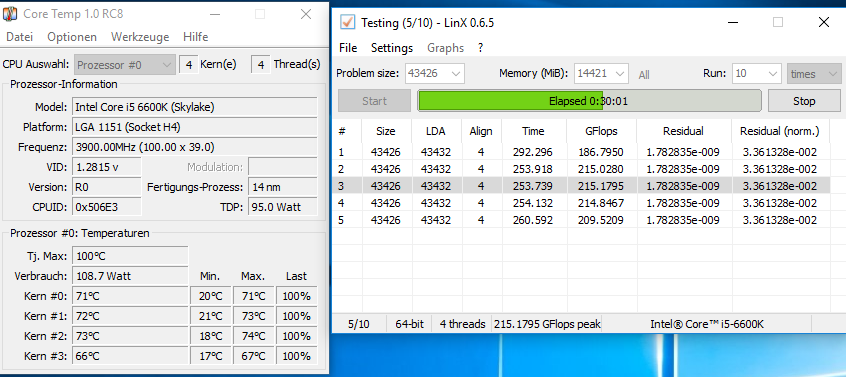The width and height of the screenshot is (846, 377).
Task: Click the Platform field LGA 1151
Action: 195,127
